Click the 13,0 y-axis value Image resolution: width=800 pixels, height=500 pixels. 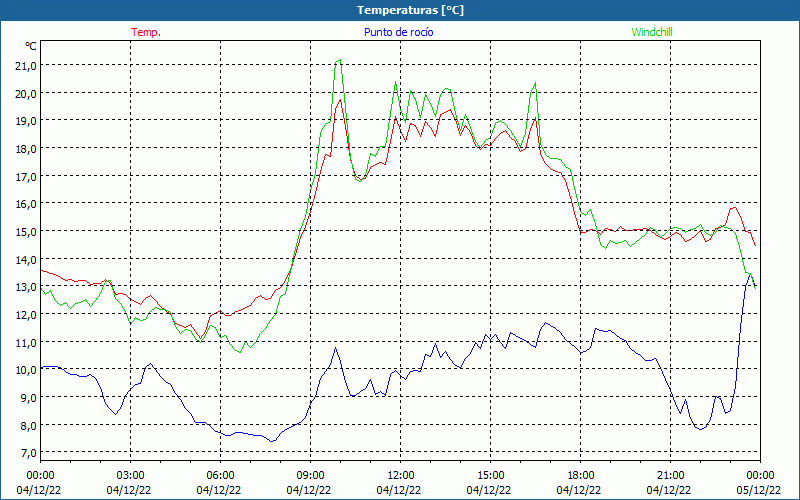pyautogui.click(x=27, y=287)
